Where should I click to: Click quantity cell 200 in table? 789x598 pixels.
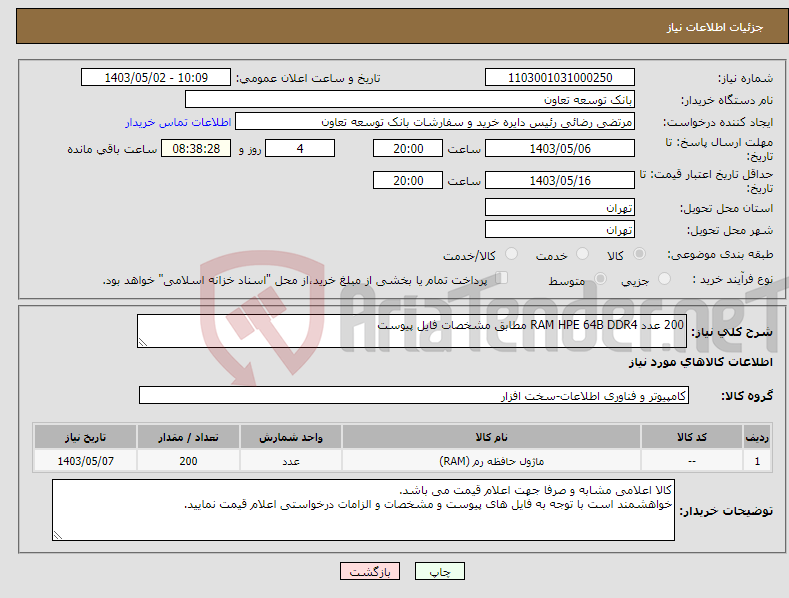(188, 461)
